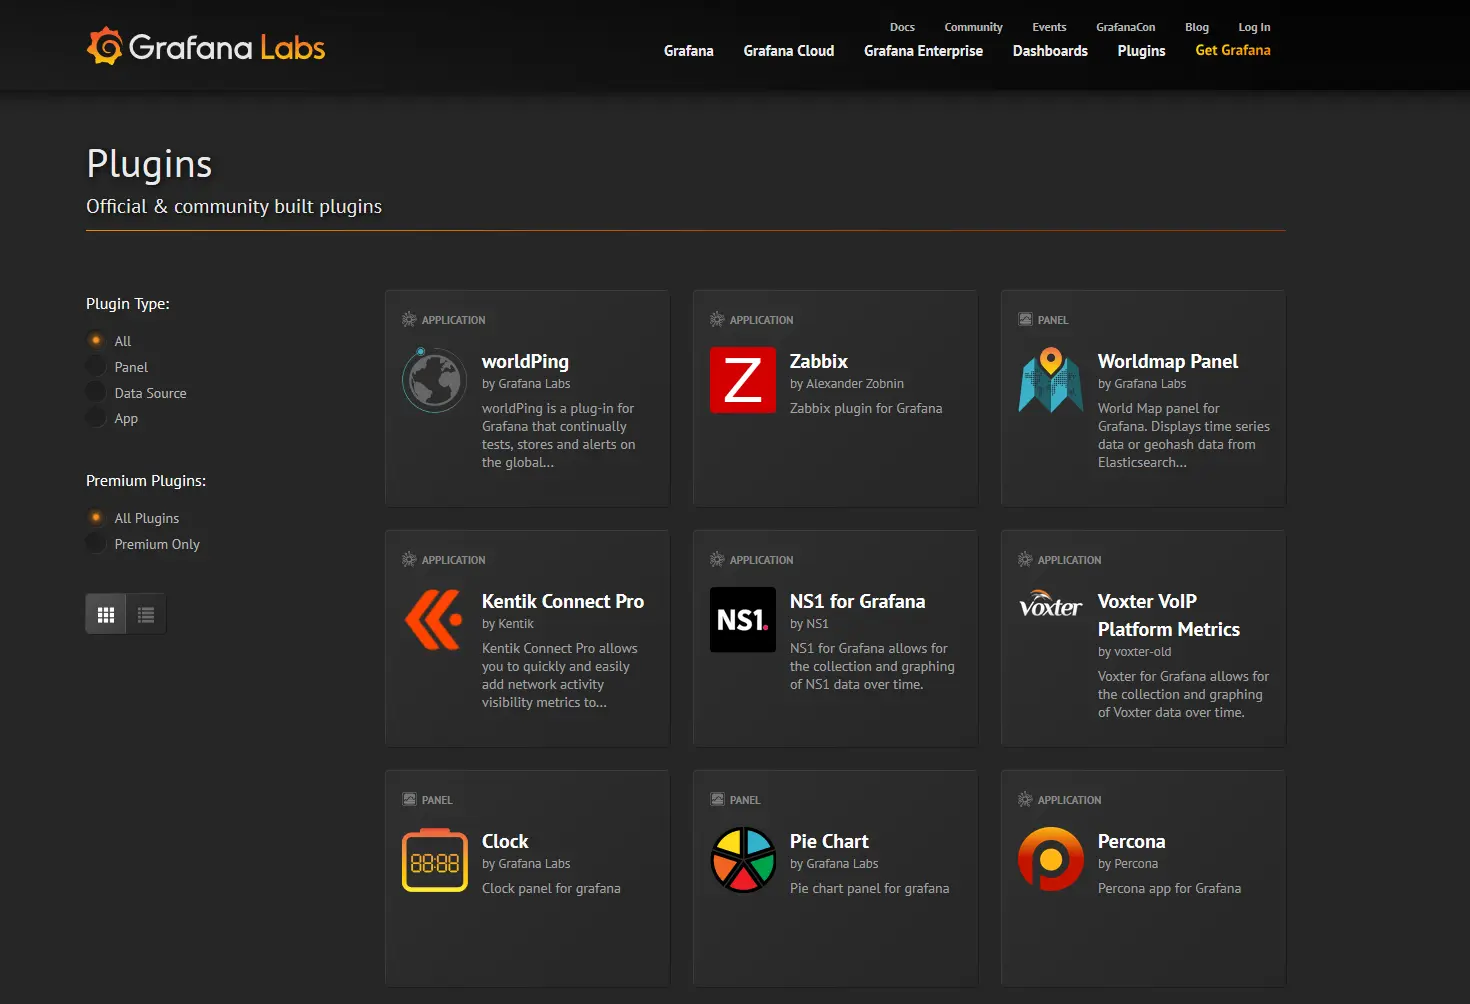The image size is (1470, 1004).
Task: Select the All plugin type radio
Action: 96,341
